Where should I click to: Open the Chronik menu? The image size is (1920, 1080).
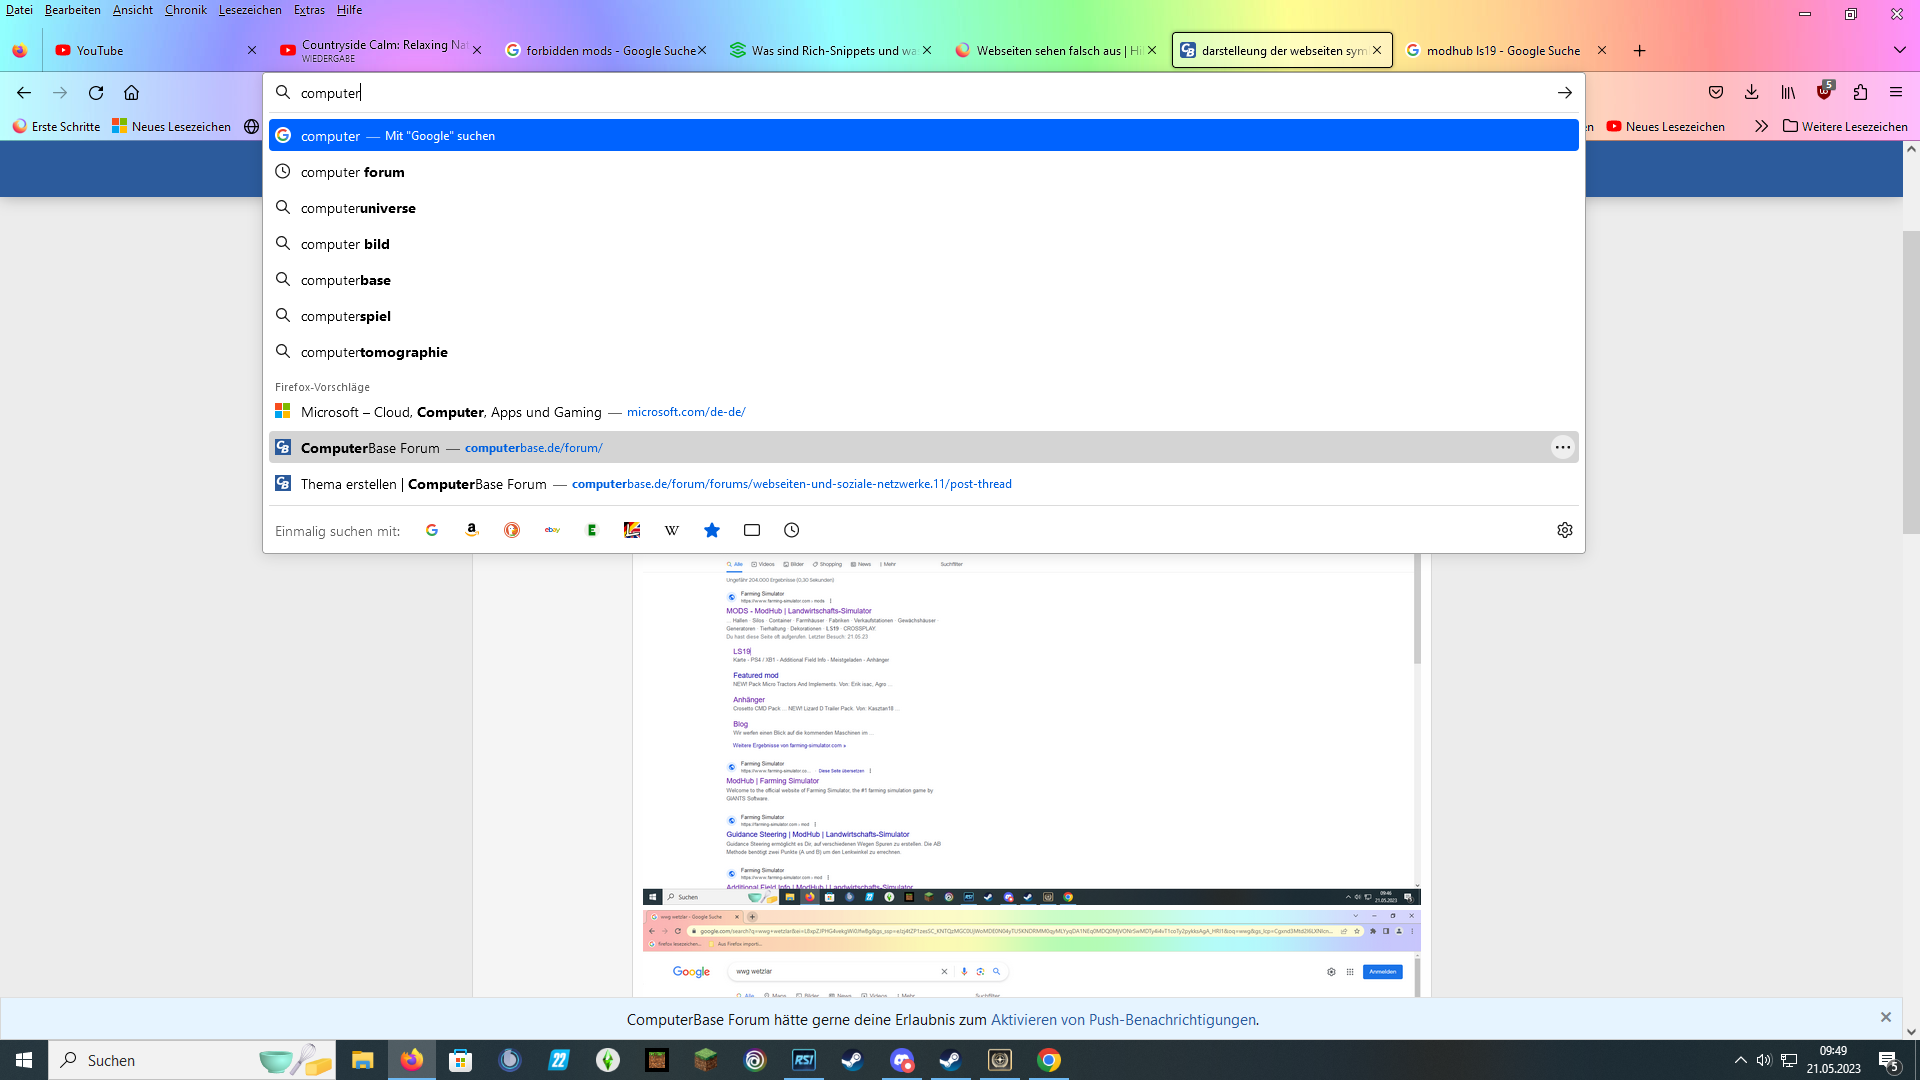(x=185, y=10)
